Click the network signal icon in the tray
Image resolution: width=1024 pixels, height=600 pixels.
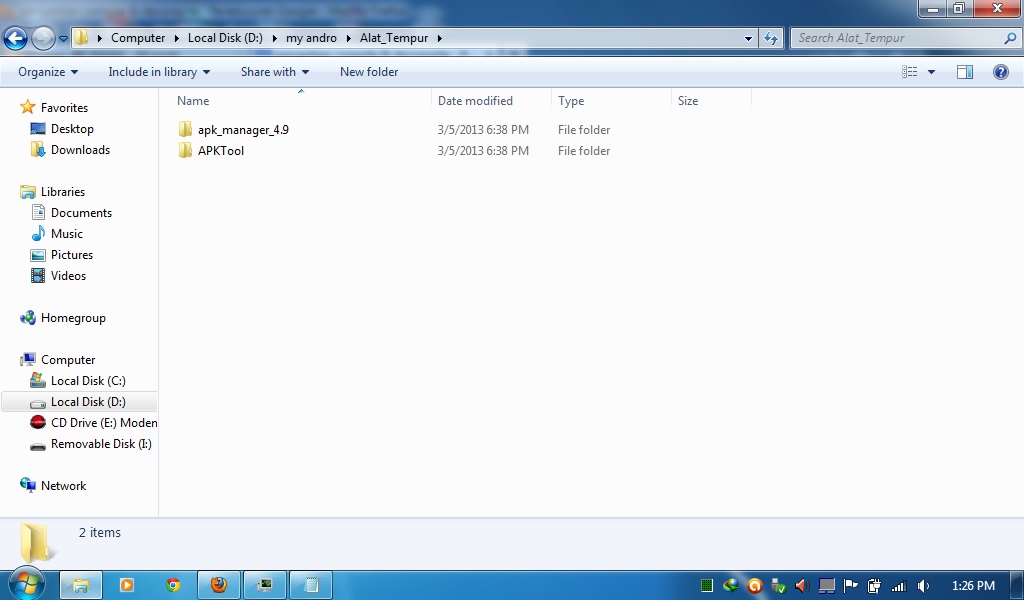click(900, 585)
